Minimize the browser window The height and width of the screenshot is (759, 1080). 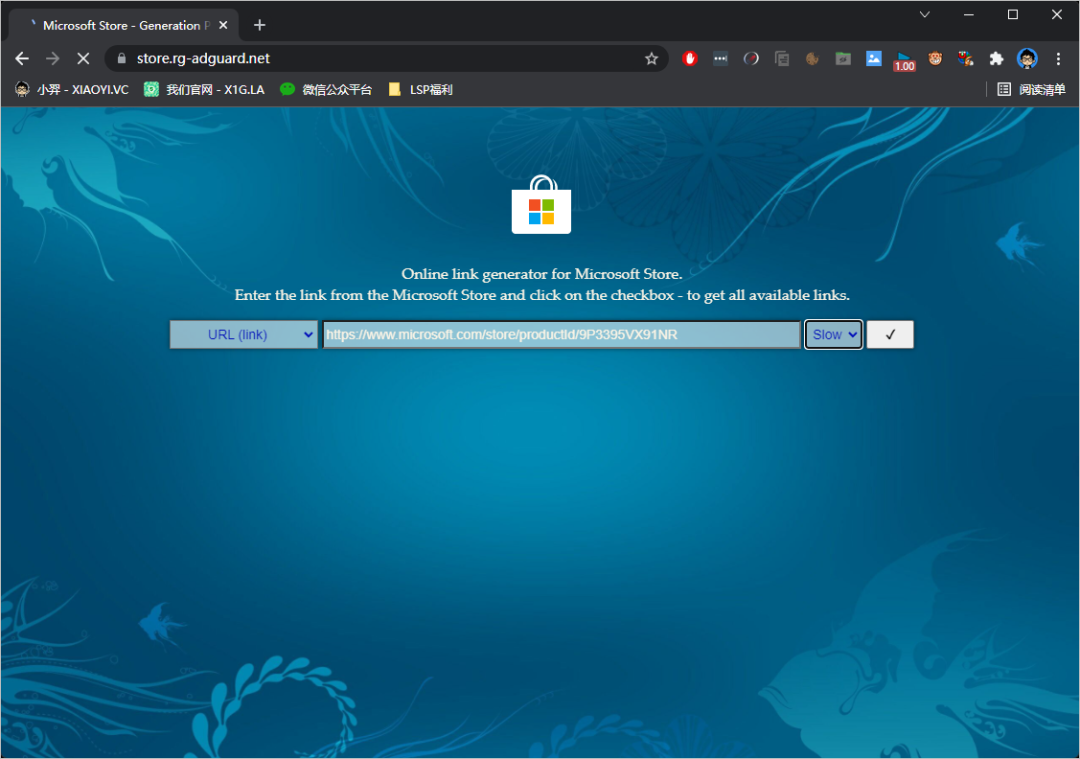[x=968, y=14]
